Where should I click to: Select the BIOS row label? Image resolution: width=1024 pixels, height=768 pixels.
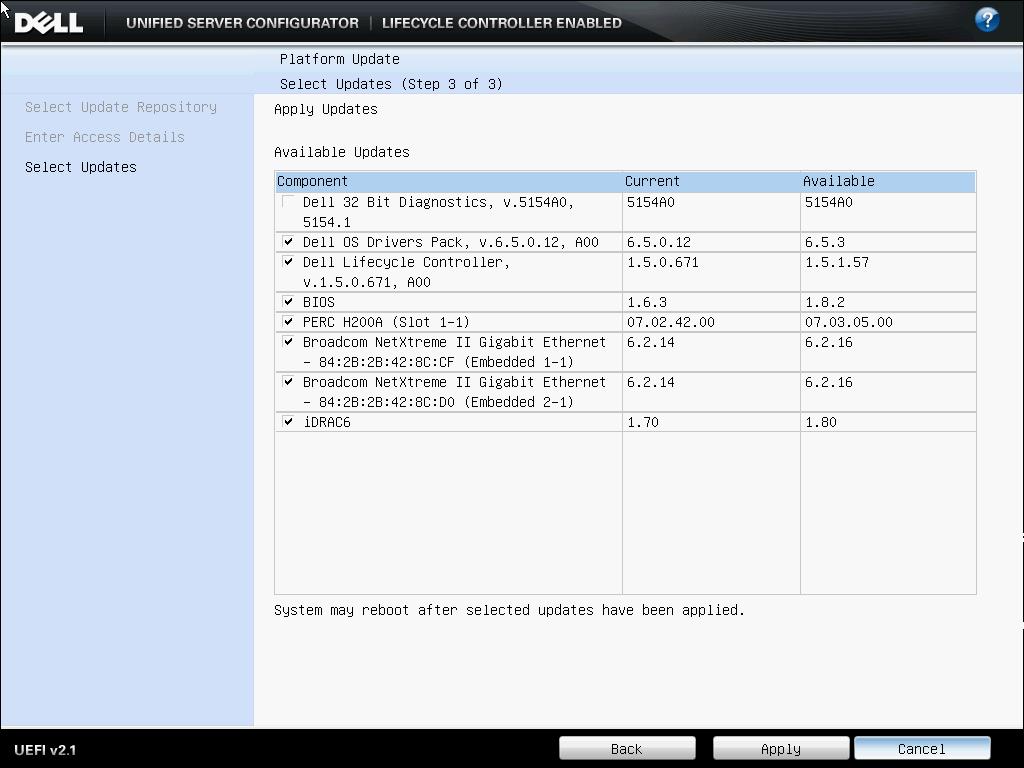tap(319, 302)
